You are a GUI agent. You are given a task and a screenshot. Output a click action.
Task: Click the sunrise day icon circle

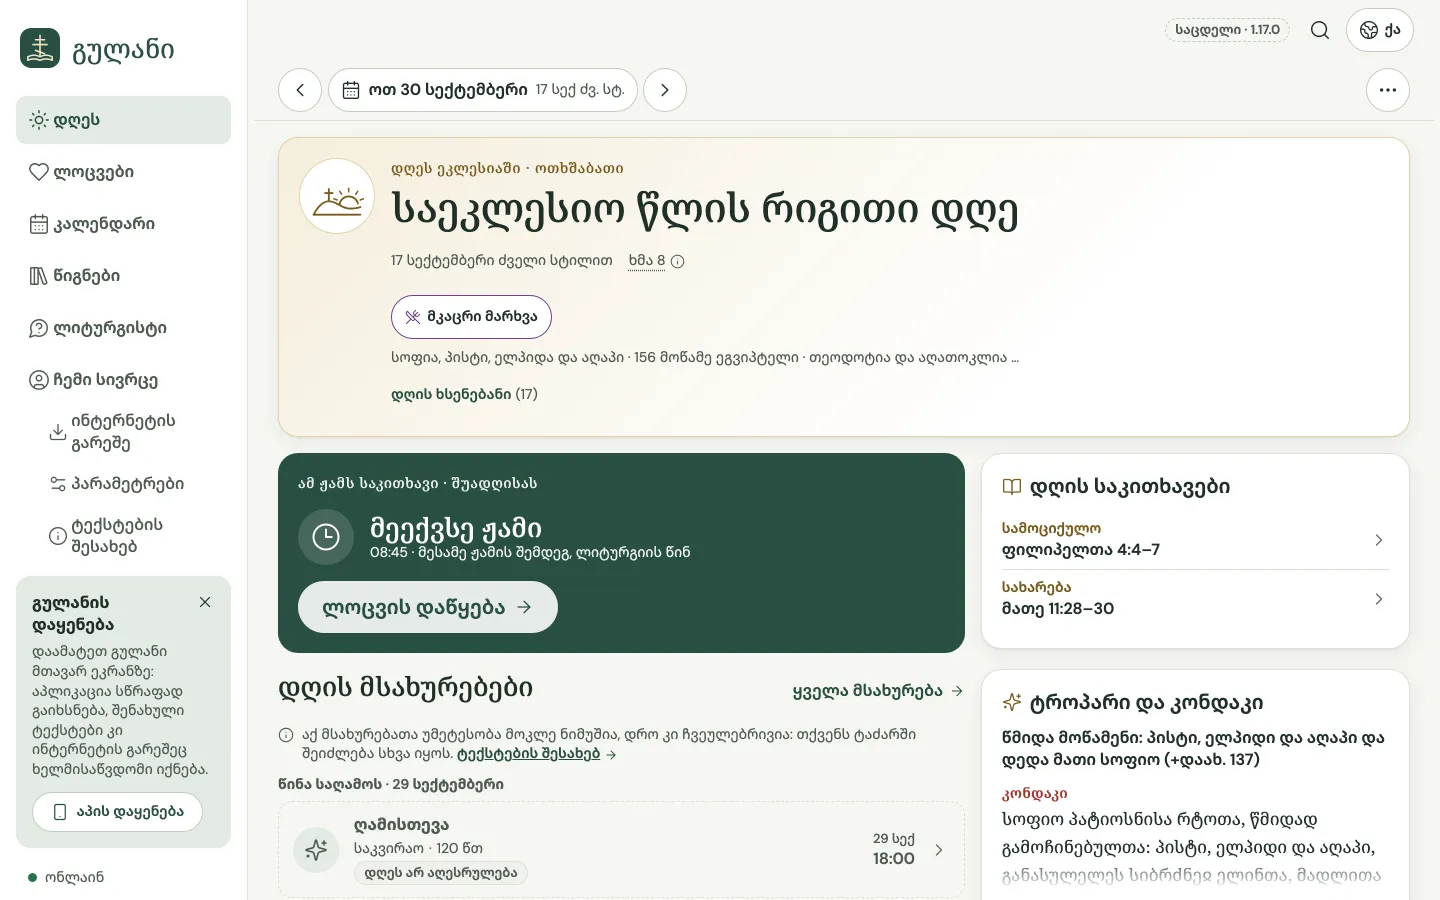(x=337, y=196)
